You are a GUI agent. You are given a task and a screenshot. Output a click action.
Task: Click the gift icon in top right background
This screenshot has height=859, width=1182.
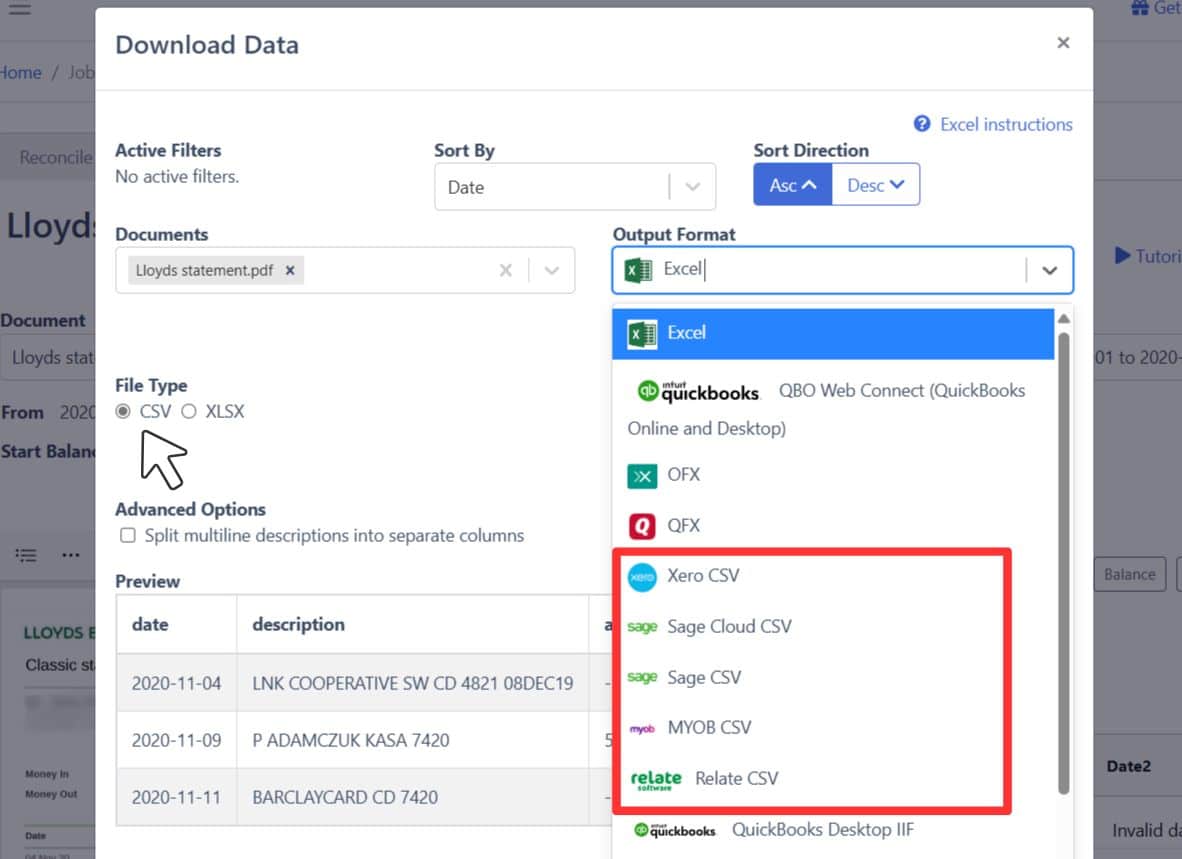(x=1139, y=8)
